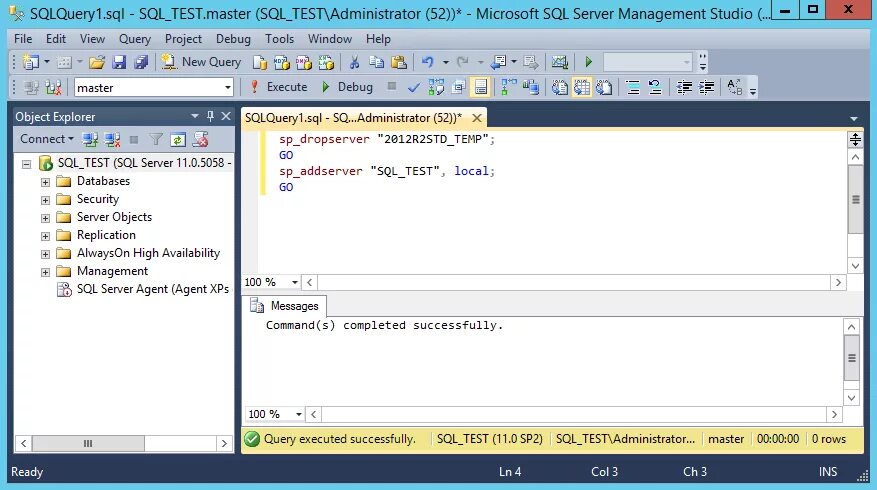This screenshot has height=490, width=877.
Task: Click the Debug button in SQL toolbar
Action: (347, 87)
